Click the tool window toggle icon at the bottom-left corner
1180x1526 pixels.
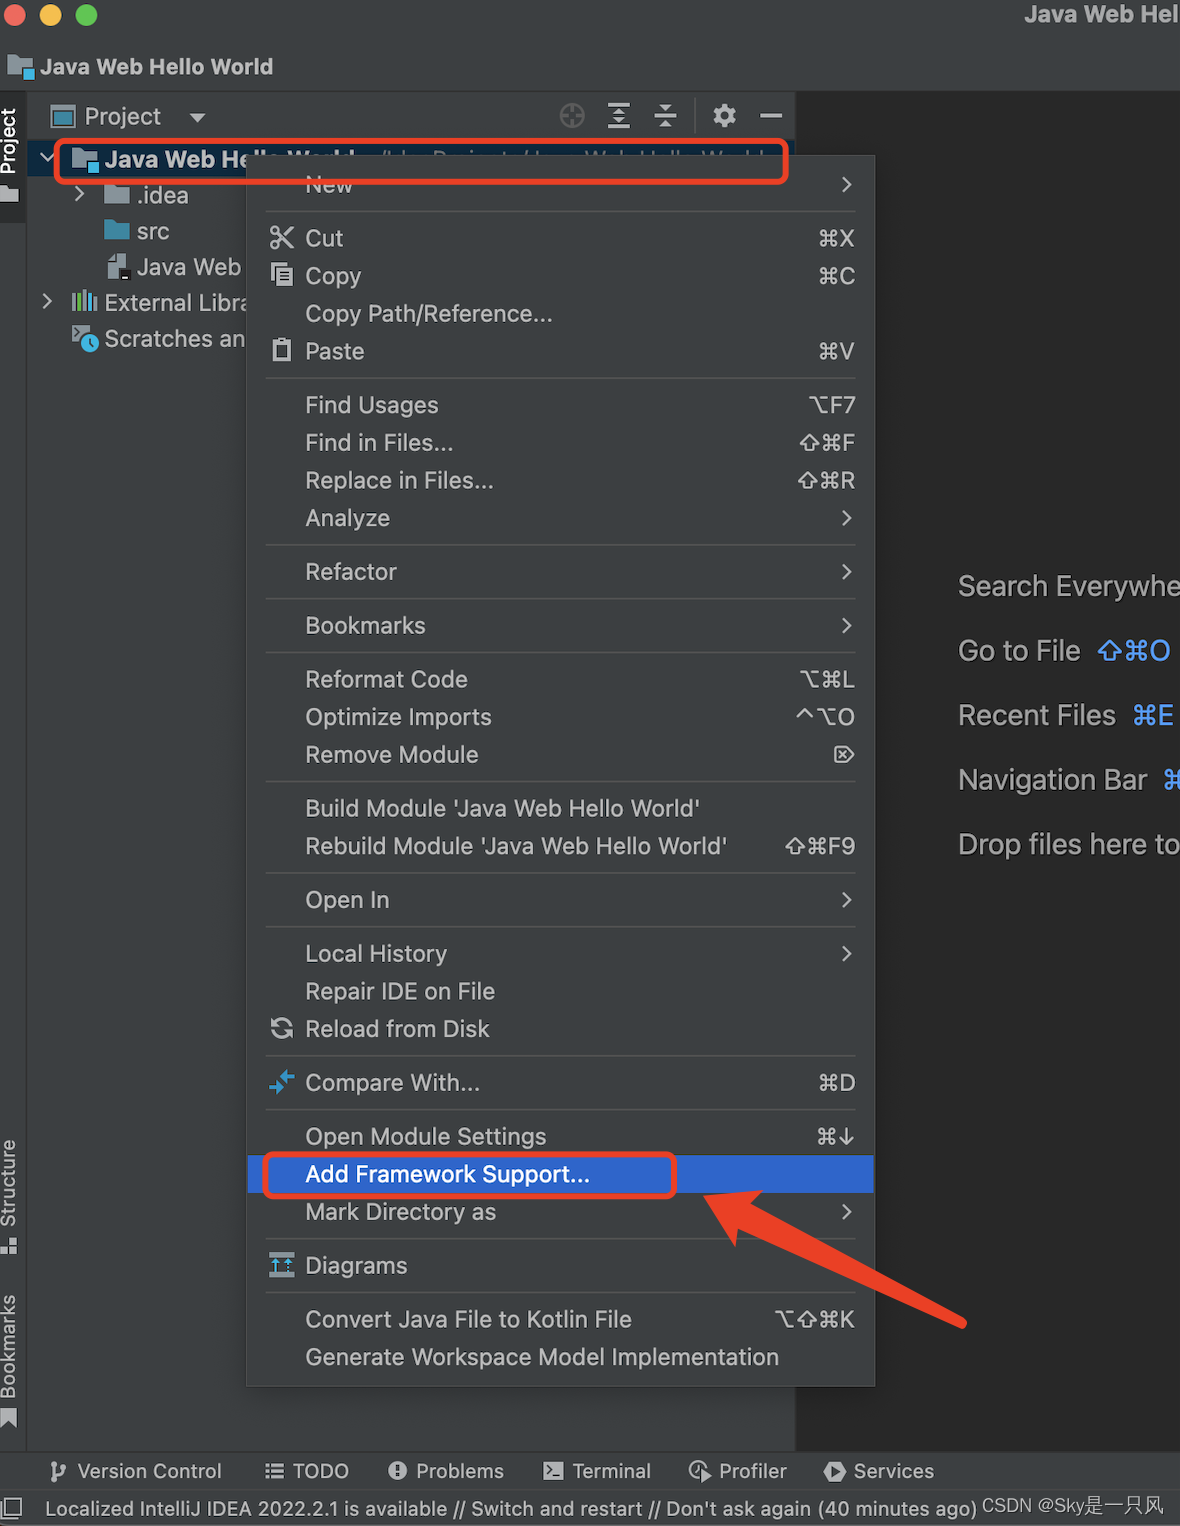pyautogui.click(x=12, y=1507)
